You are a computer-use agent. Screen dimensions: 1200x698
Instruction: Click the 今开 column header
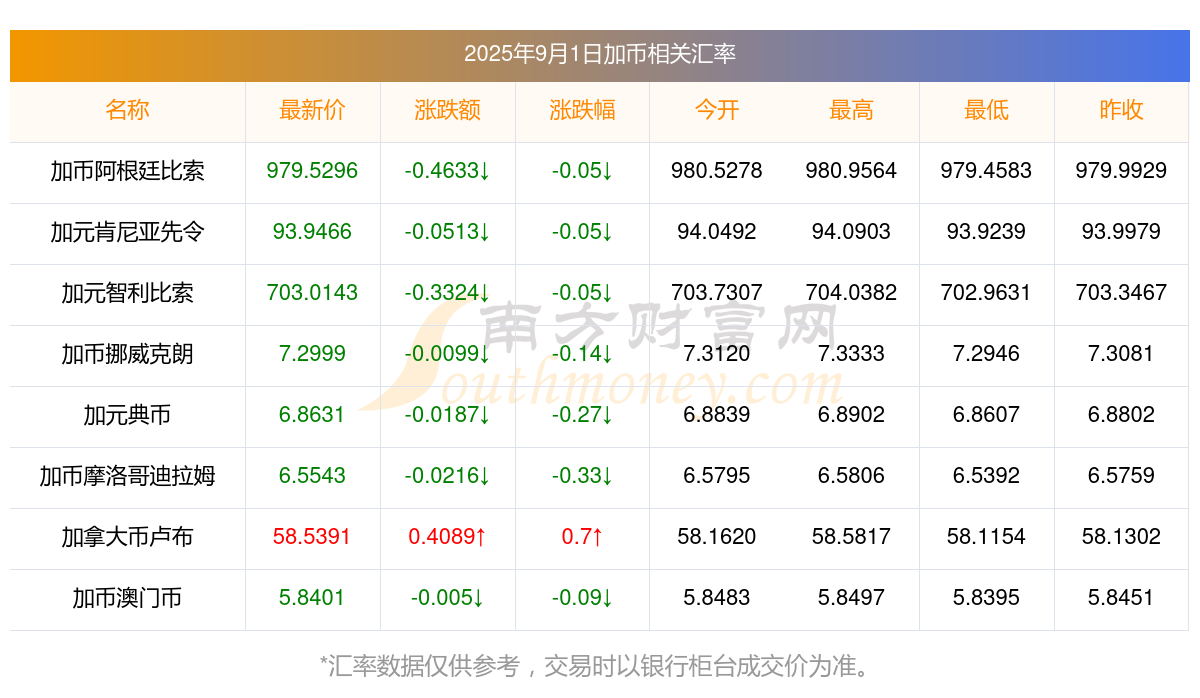coord(717,110)
